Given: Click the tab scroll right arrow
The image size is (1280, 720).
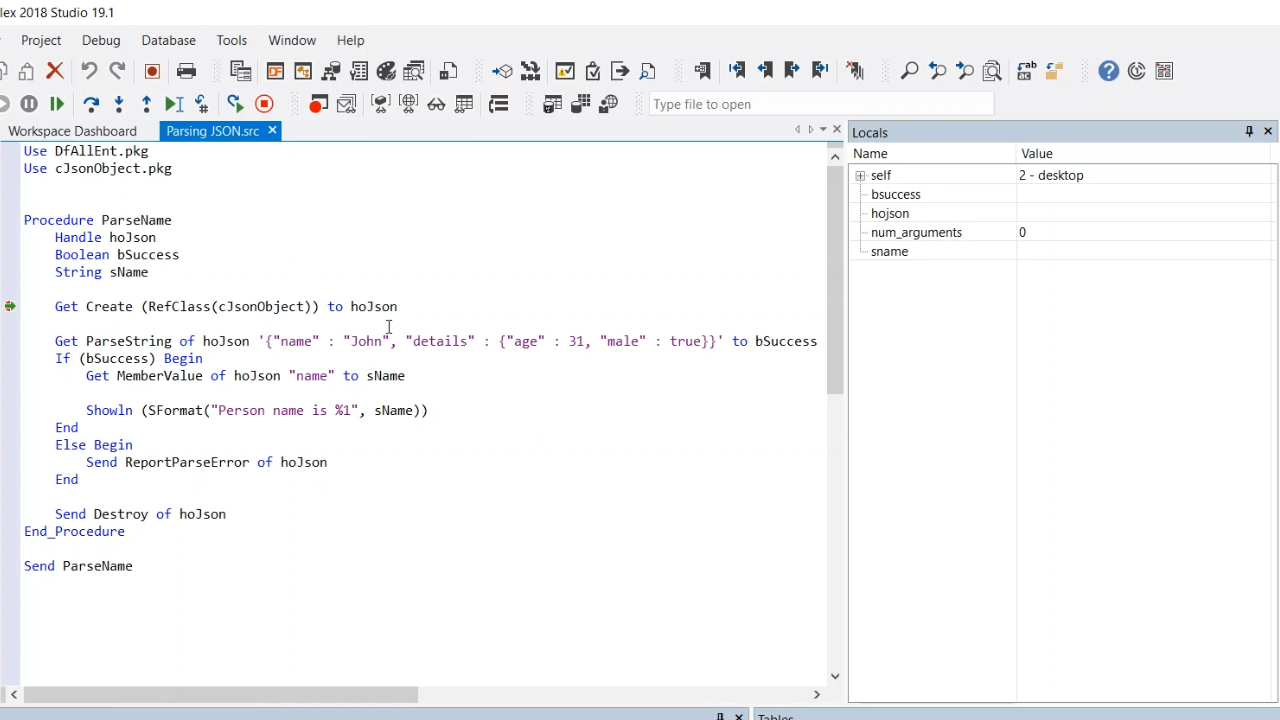Looking at the screenshot, I should [810, 130].
